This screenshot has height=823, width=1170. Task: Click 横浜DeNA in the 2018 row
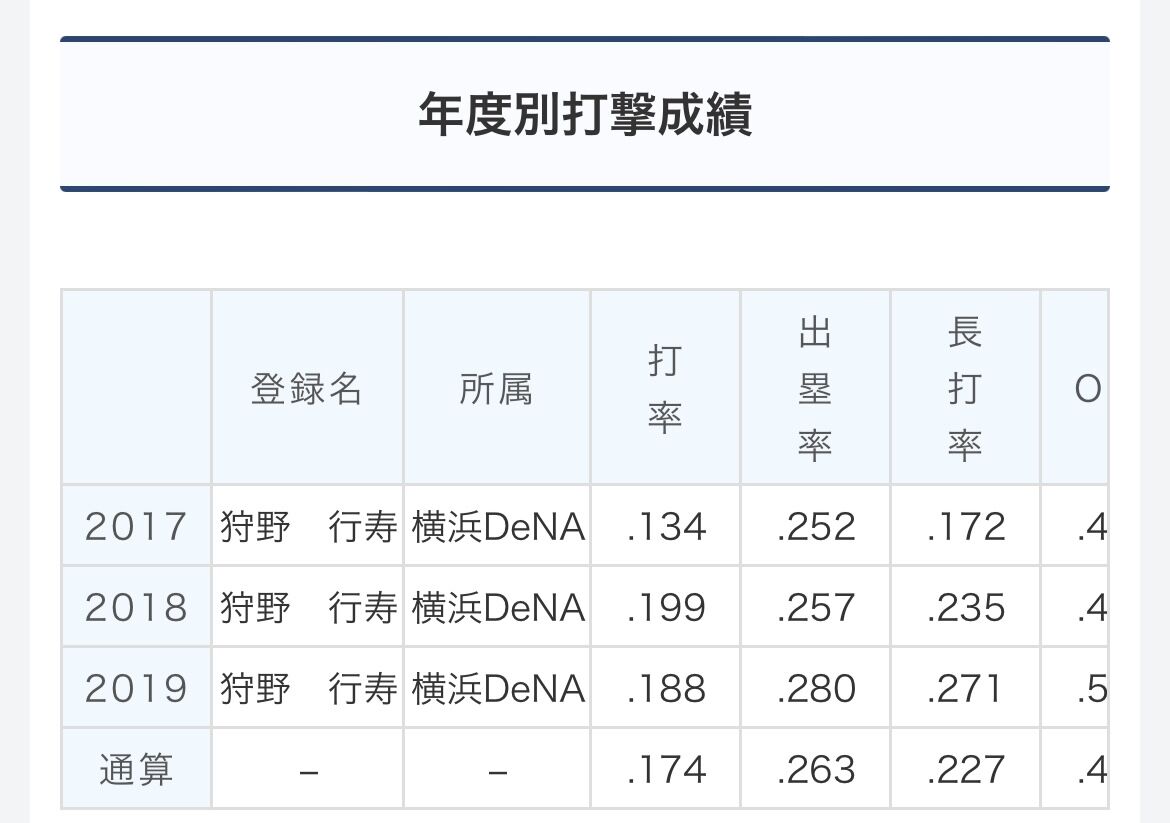(x=497, y=607)
